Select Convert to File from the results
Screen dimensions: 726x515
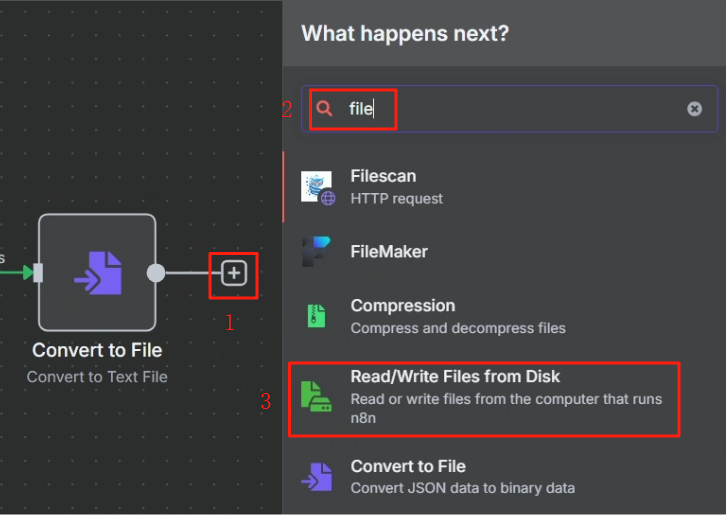504,477
